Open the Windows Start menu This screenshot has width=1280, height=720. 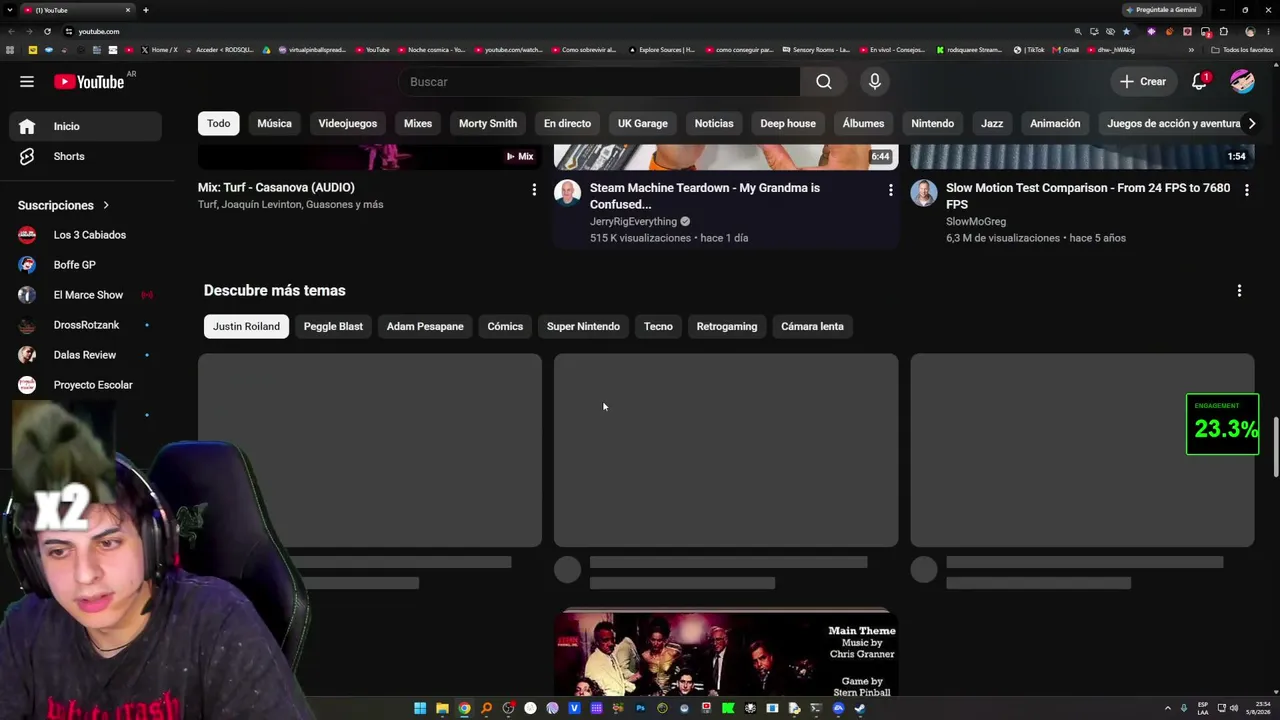tap(420, 708)
